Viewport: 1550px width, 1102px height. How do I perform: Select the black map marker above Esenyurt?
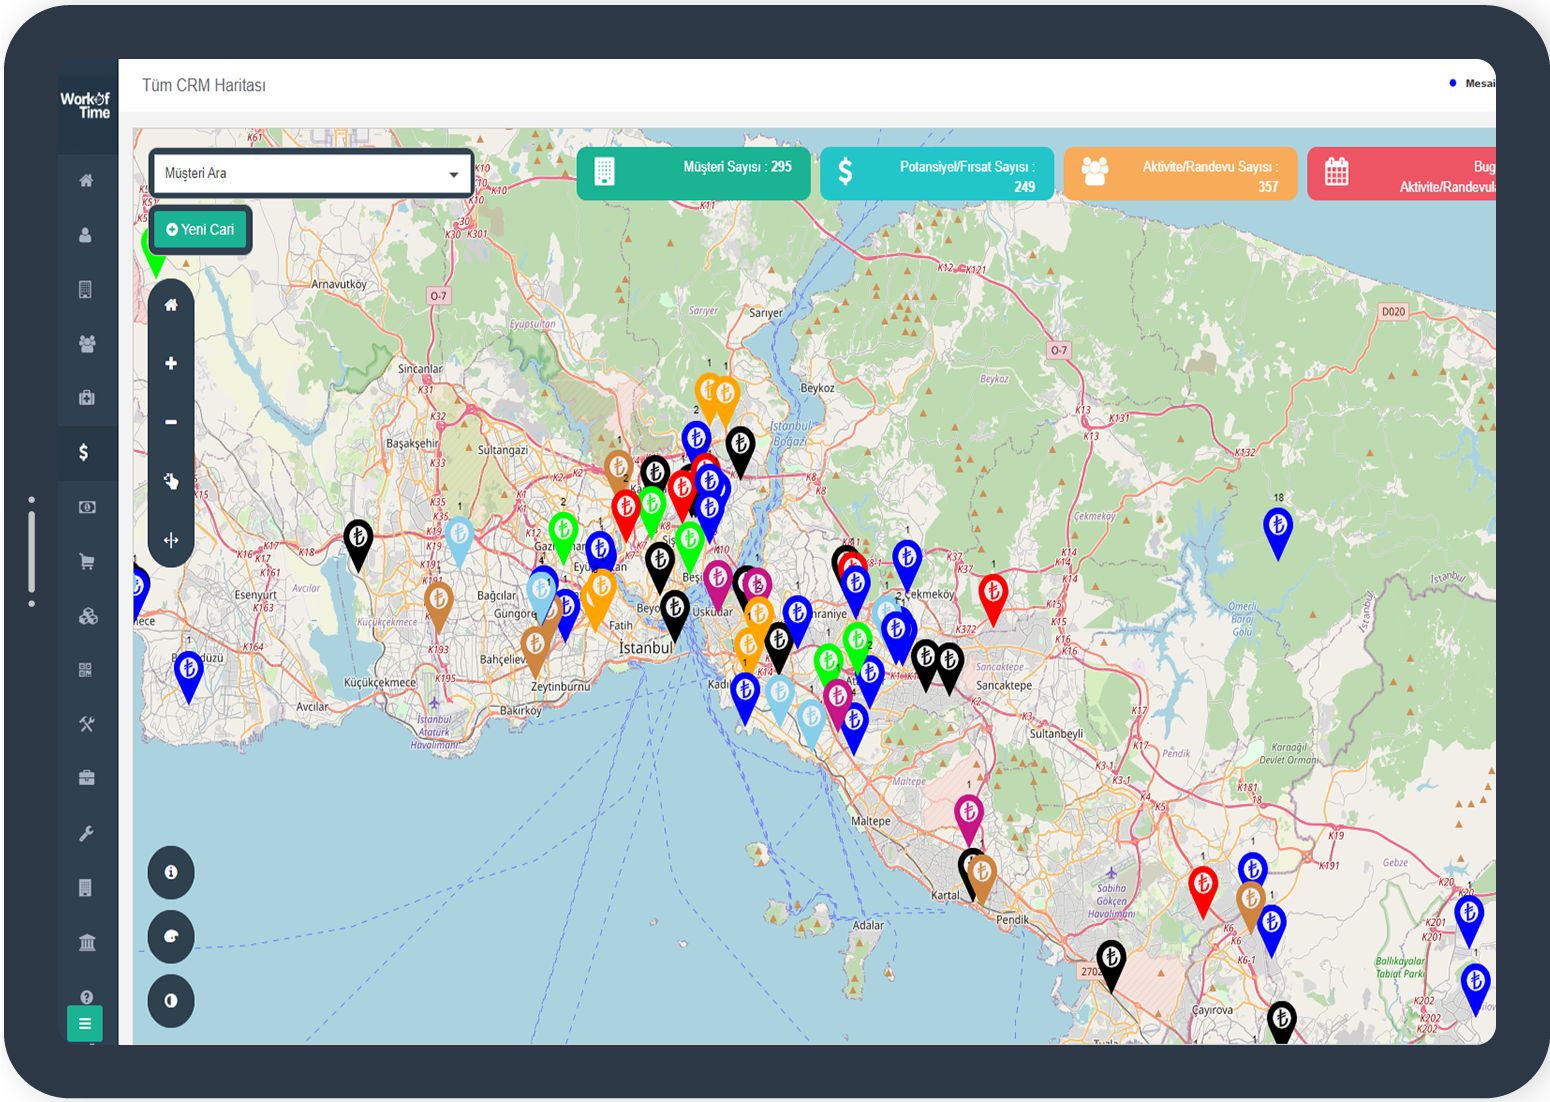pyautogui.click(x=358, y=544)
